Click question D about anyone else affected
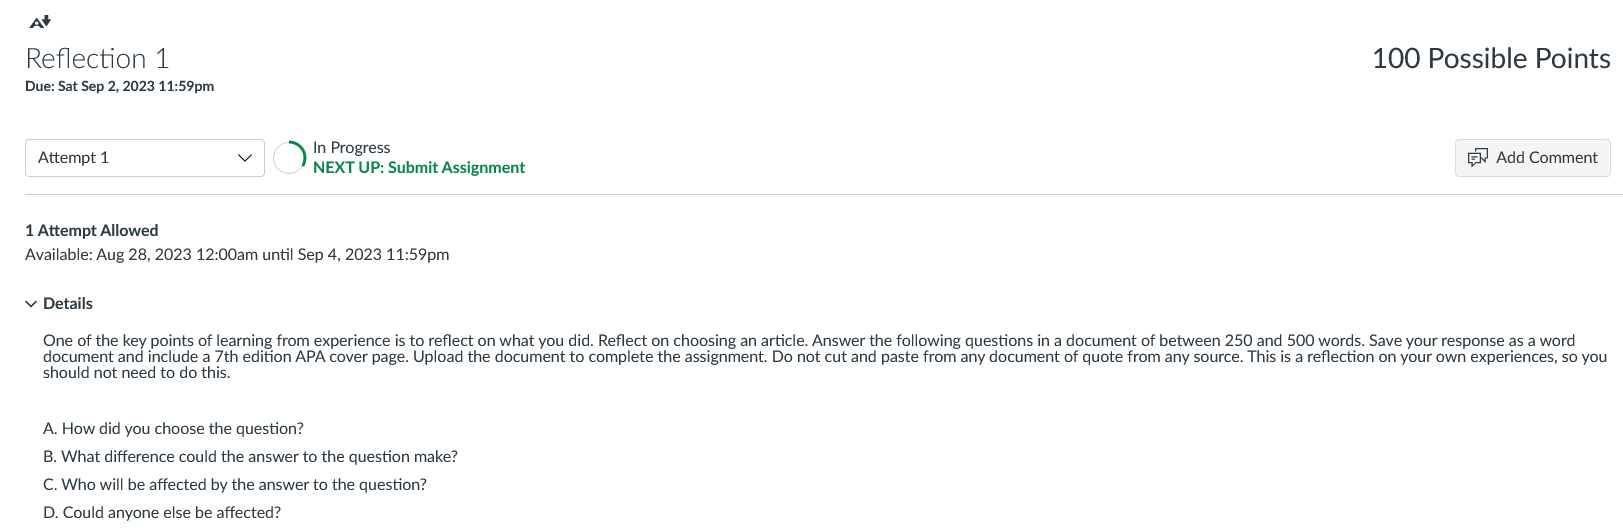Viewport: 1623px width, 532px height. (162, 513)
